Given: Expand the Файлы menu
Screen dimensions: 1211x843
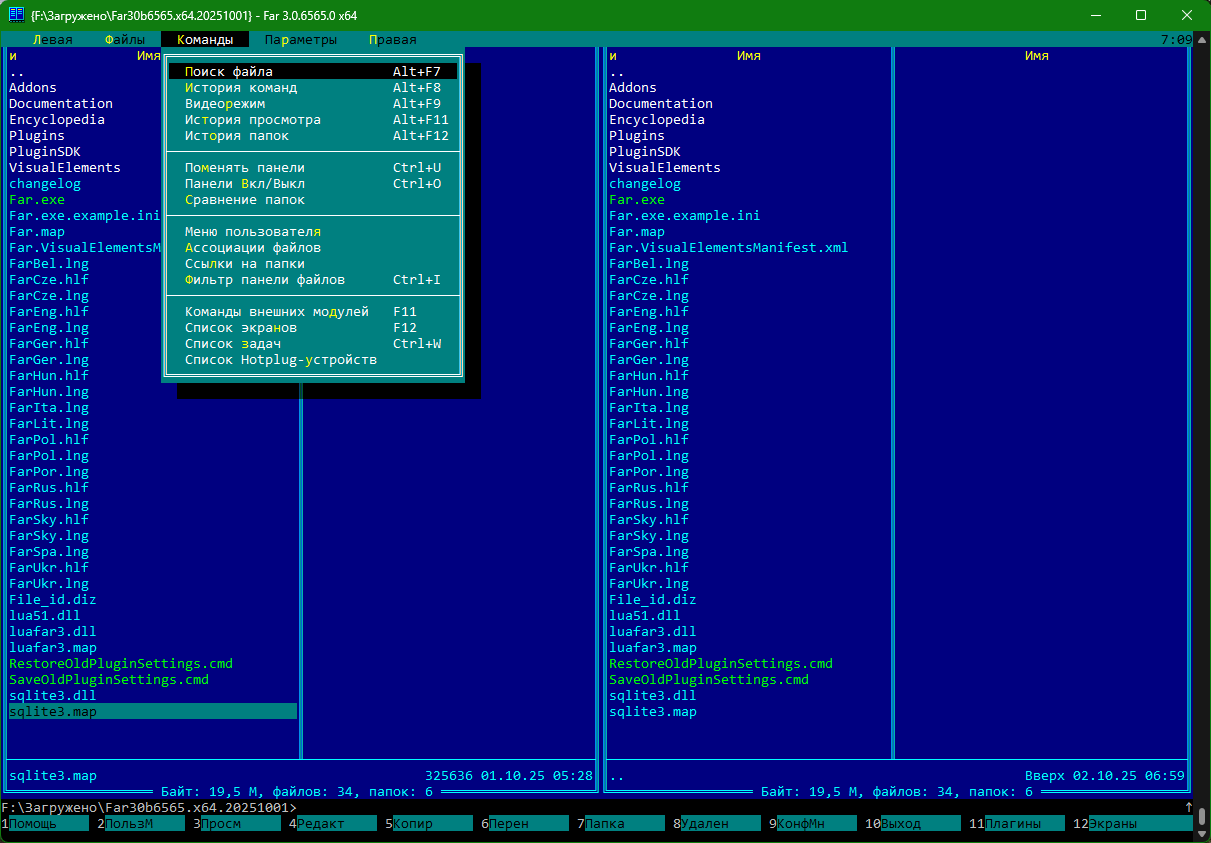Looking at the screenshot, I should (124, 40).
